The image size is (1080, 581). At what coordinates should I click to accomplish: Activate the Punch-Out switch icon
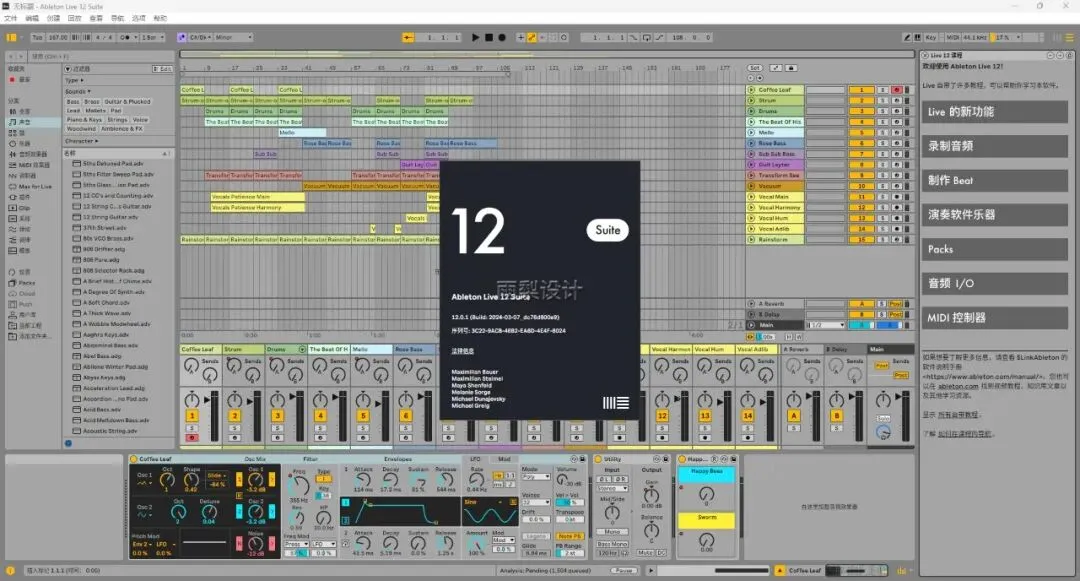[659, 37]
